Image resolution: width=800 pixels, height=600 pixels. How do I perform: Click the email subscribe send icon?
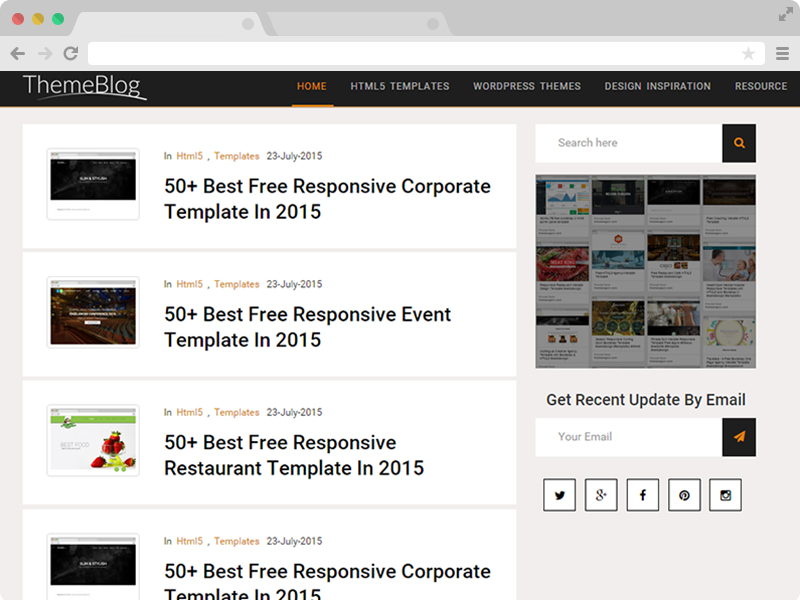coord(739,437)
